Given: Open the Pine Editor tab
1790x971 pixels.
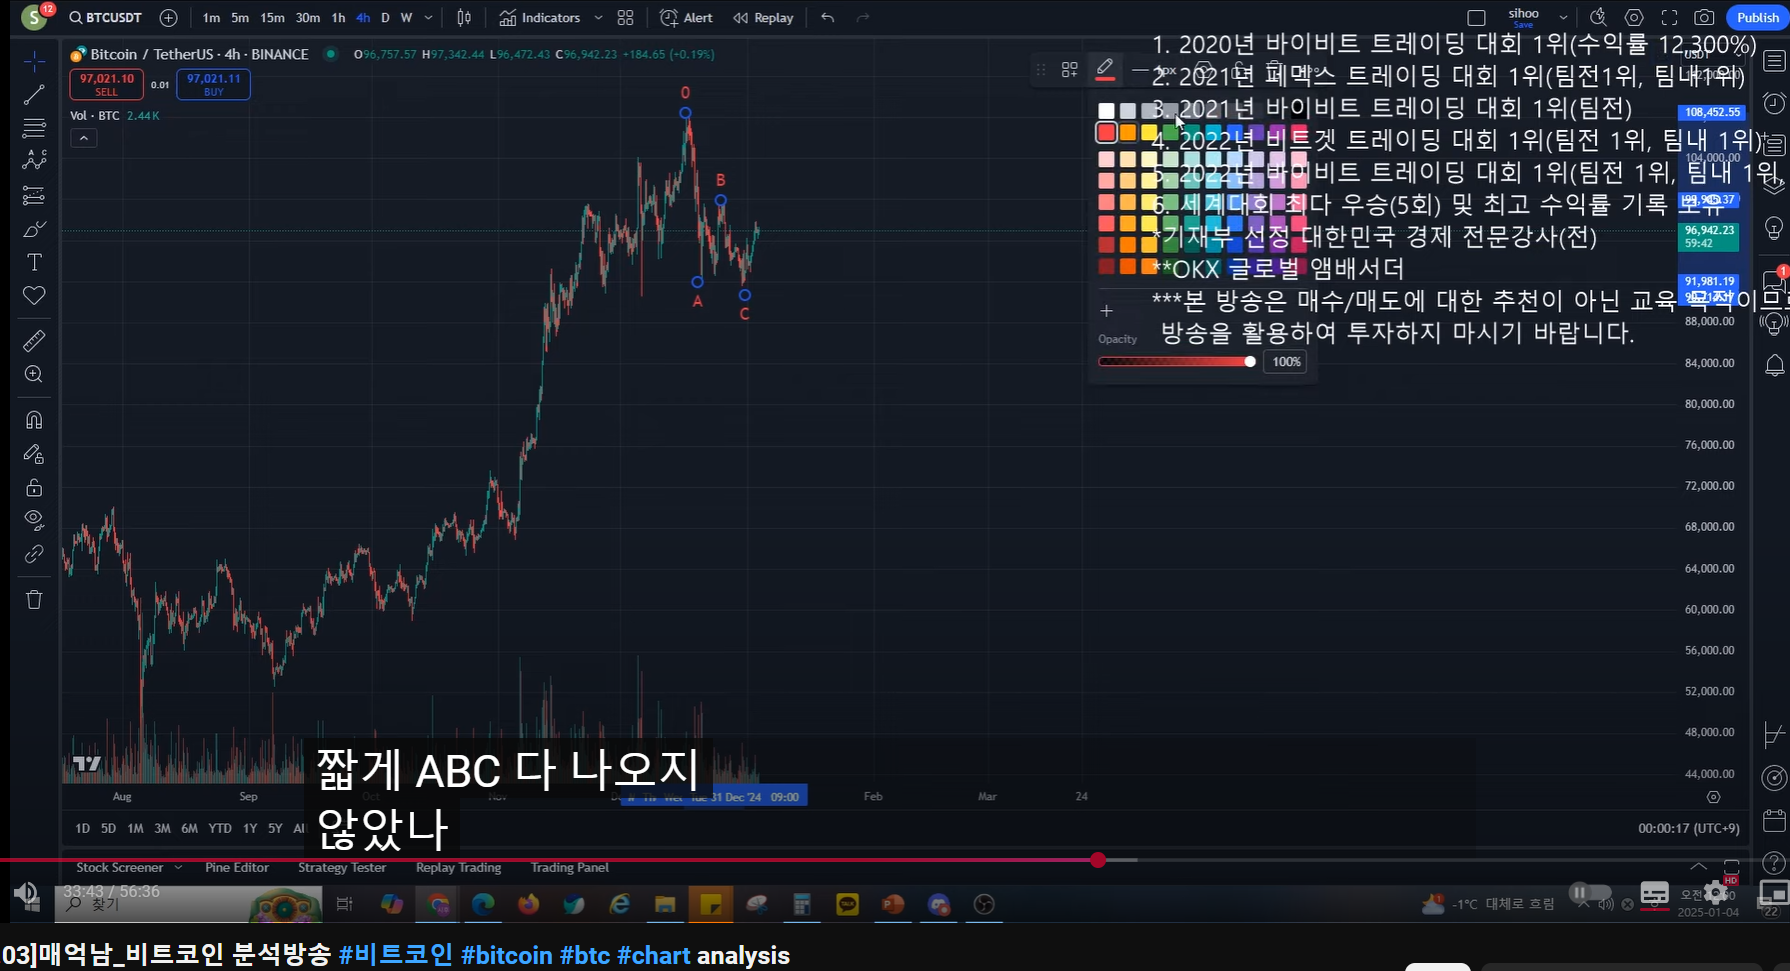Looking at the screenshot, I should point(237,867).
